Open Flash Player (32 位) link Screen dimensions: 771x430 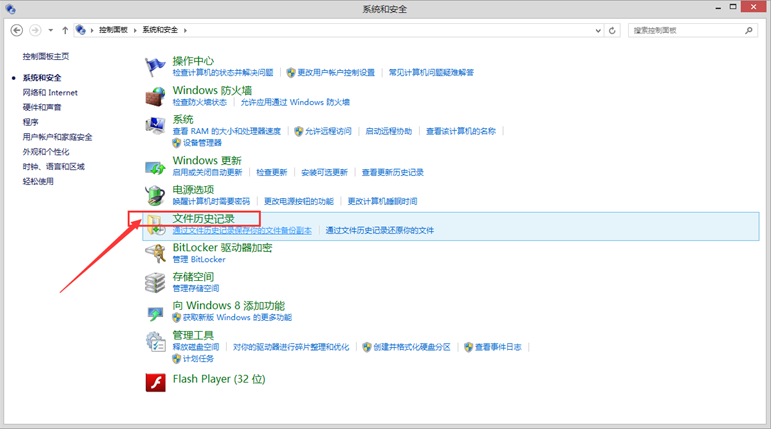pyautogui.click(x=219, y=379)
